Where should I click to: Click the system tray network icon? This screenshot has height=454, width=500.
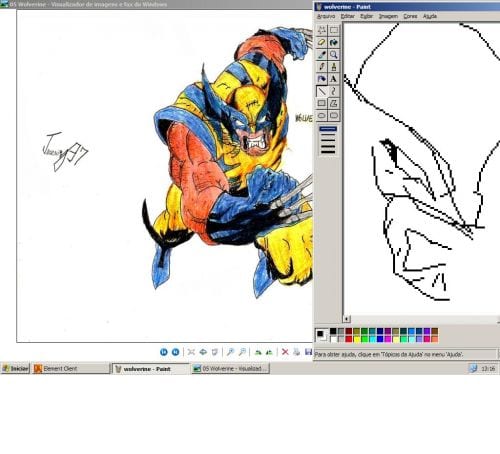click(x=473, y=368)
